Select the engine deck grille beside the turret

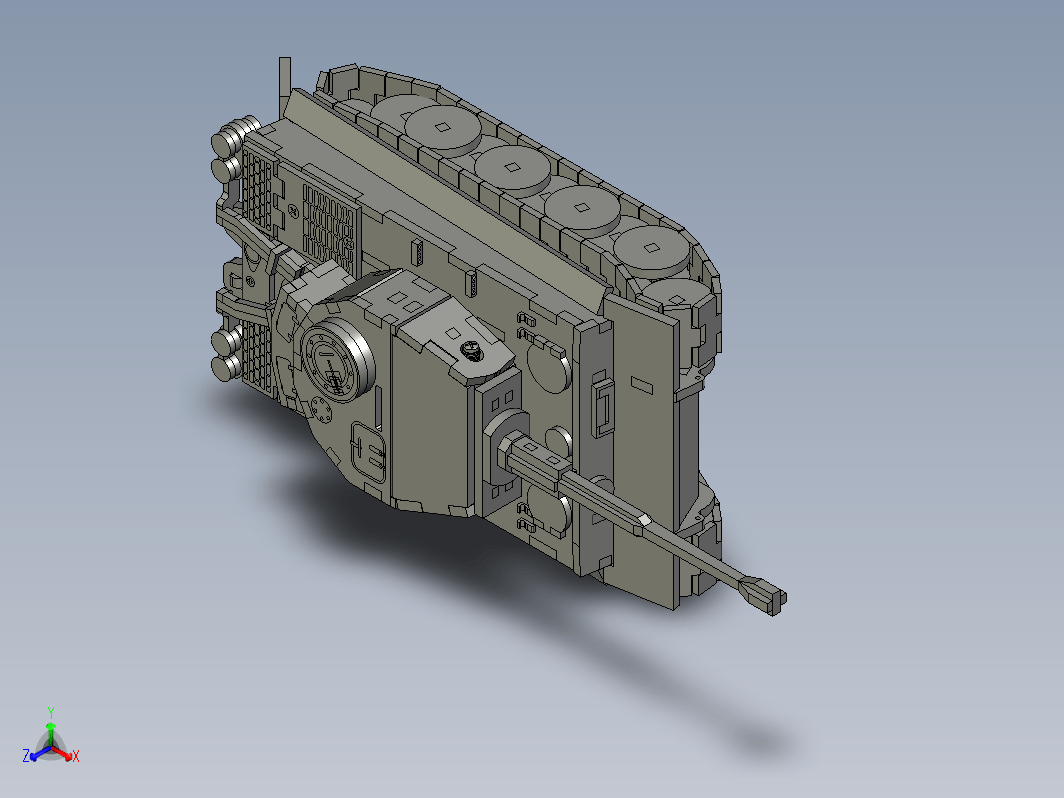pos(330,229)
